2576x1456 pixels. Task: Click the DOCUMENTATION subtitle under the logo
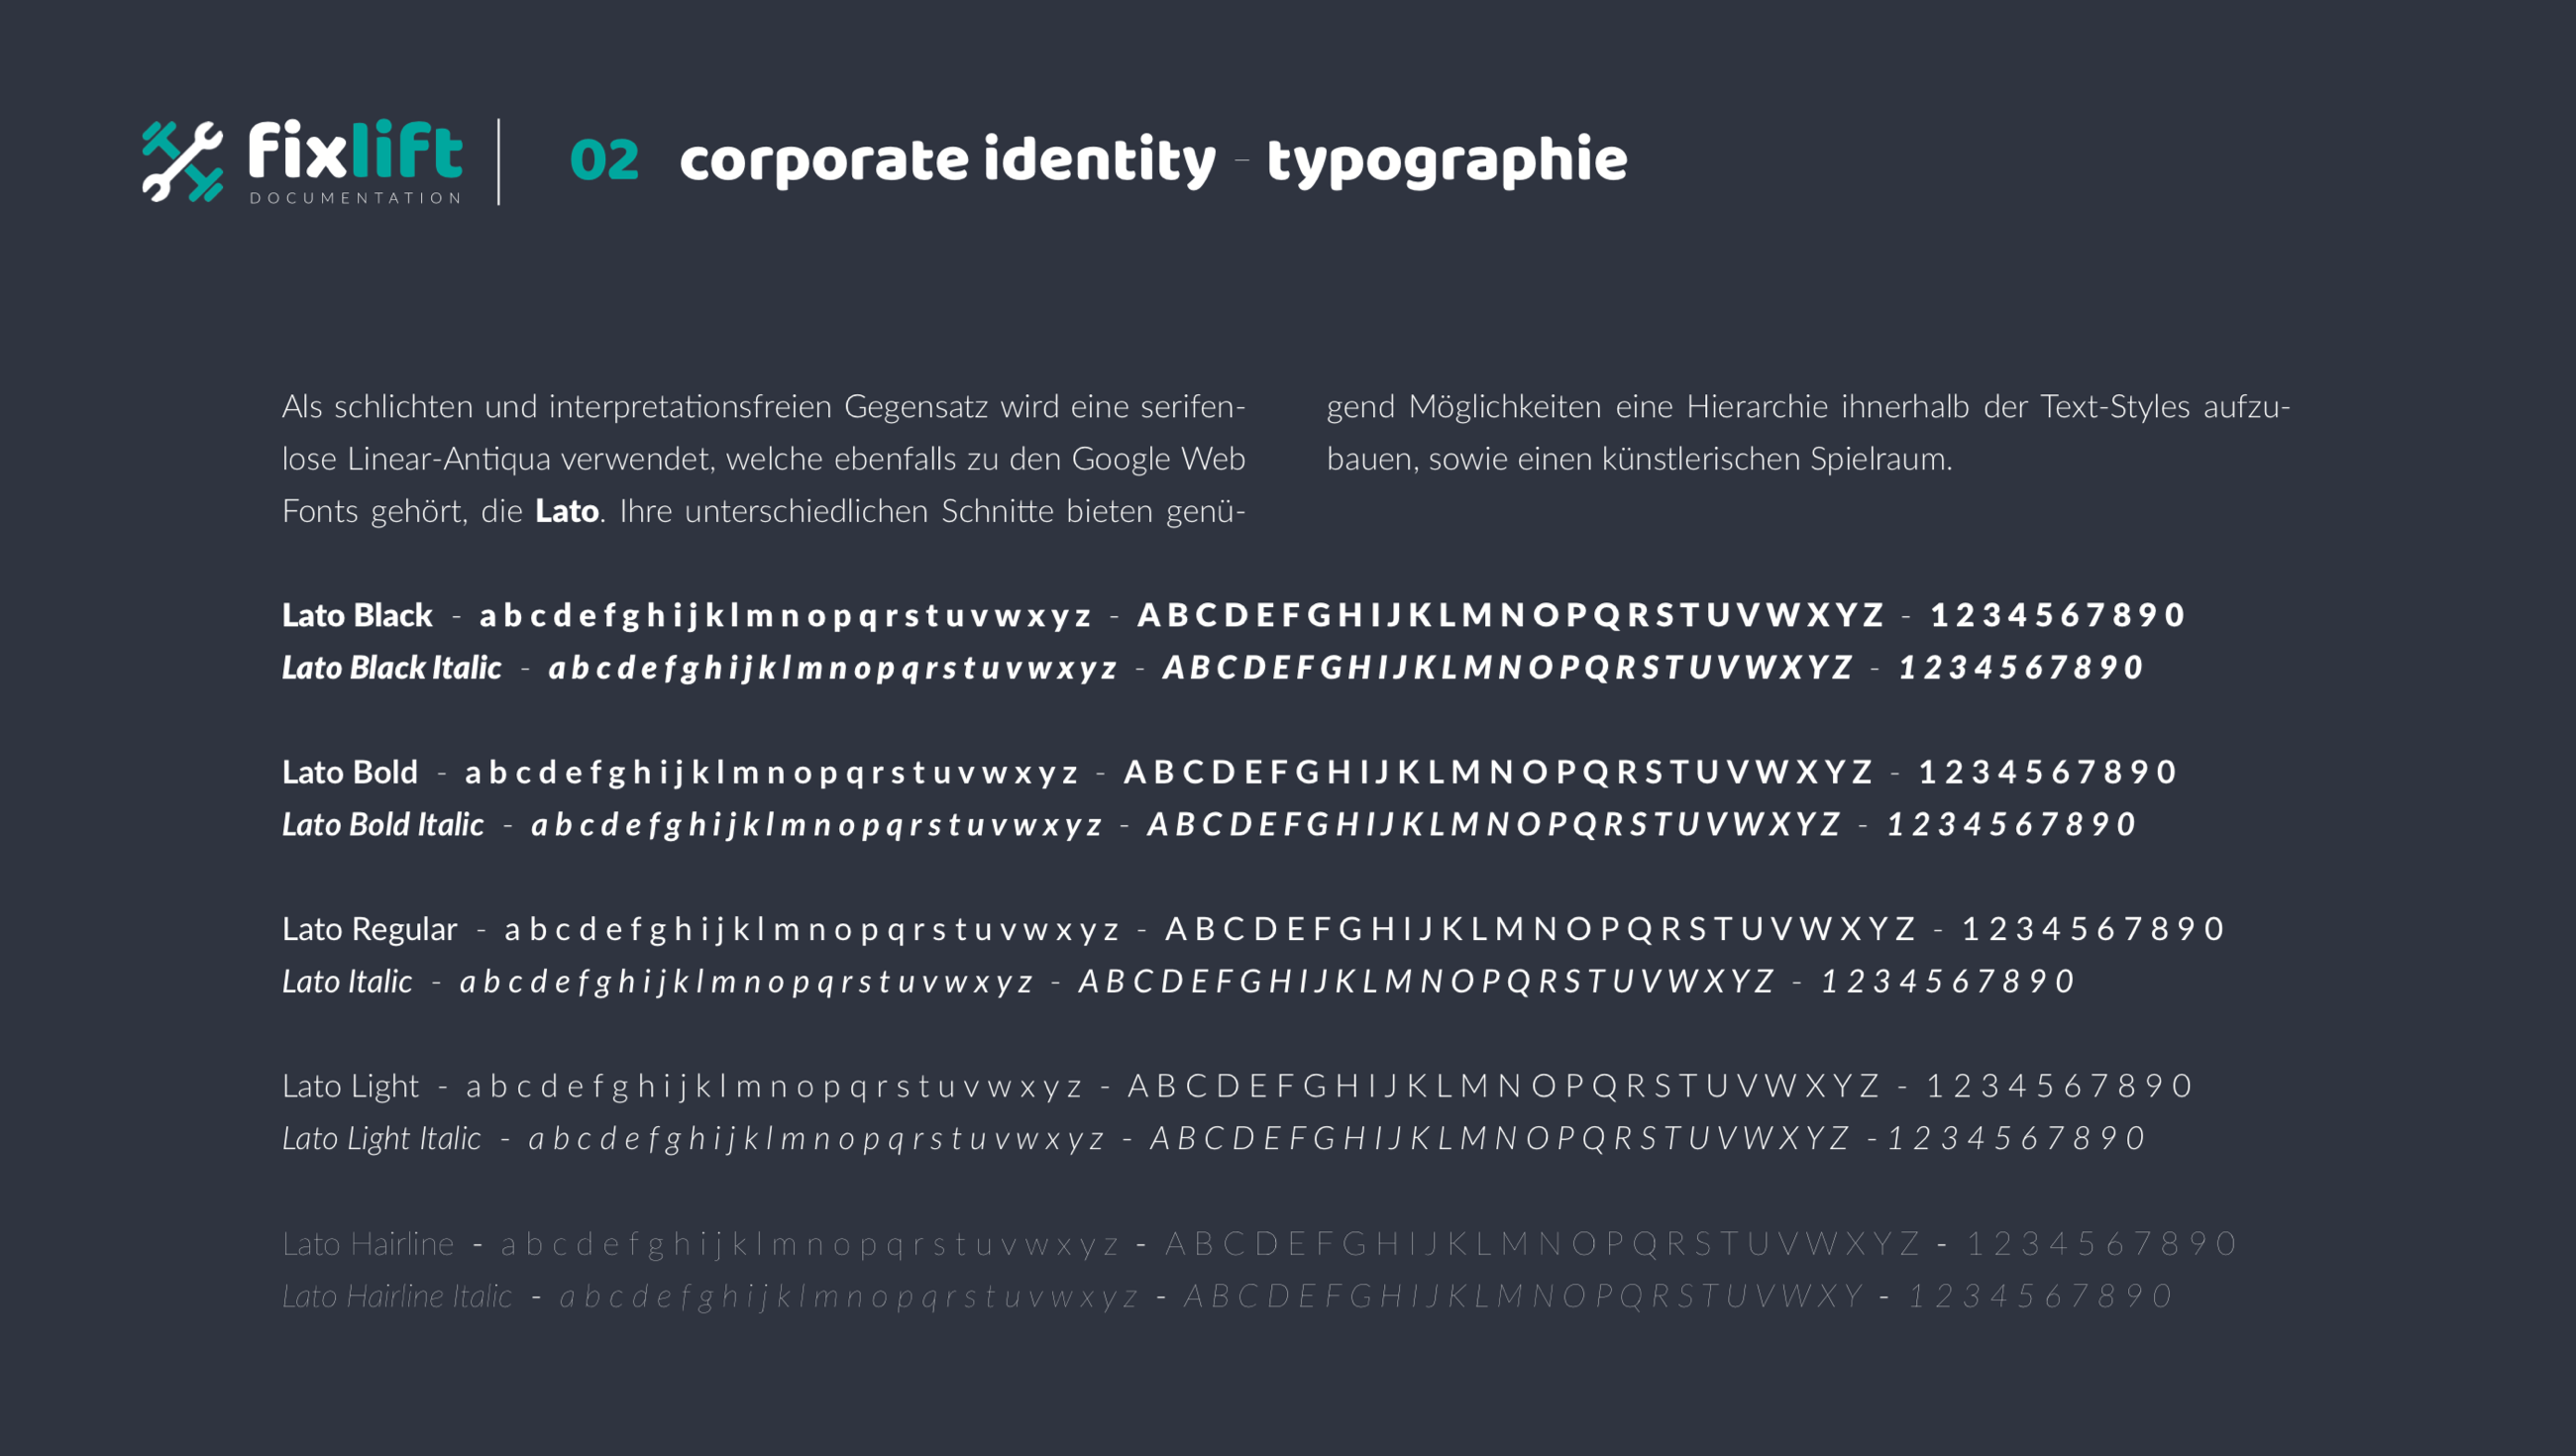[x=355, y=198]
